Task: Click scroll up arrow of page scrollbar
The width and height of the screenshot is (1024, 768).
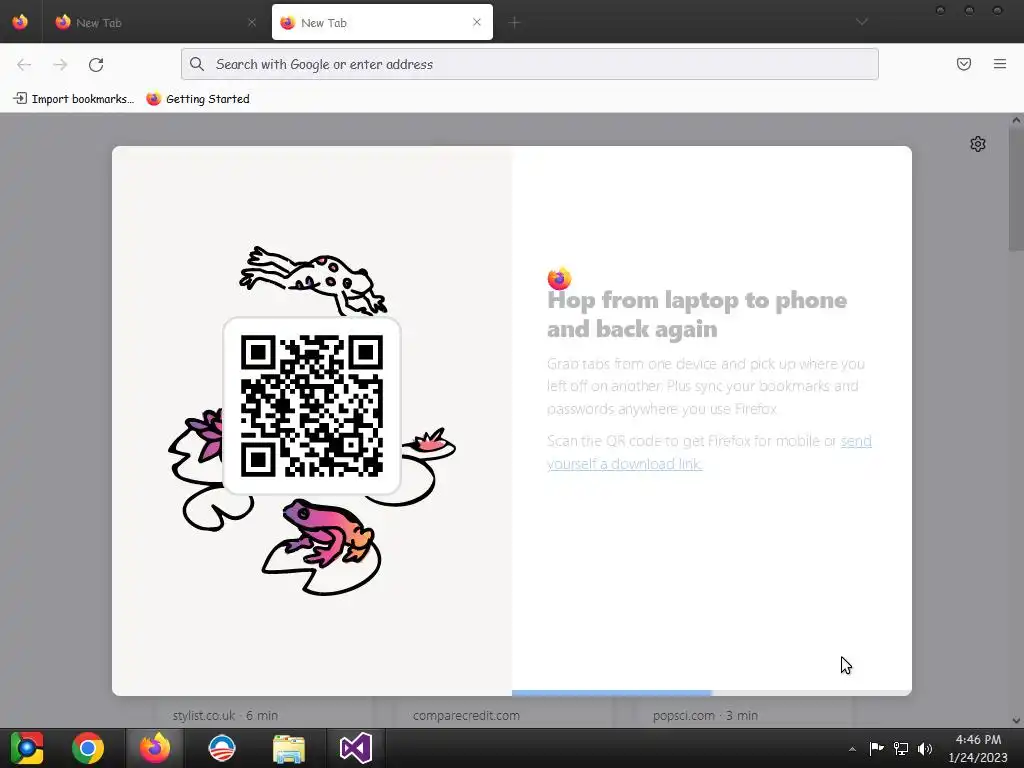Action: [x=1016, y=120]
